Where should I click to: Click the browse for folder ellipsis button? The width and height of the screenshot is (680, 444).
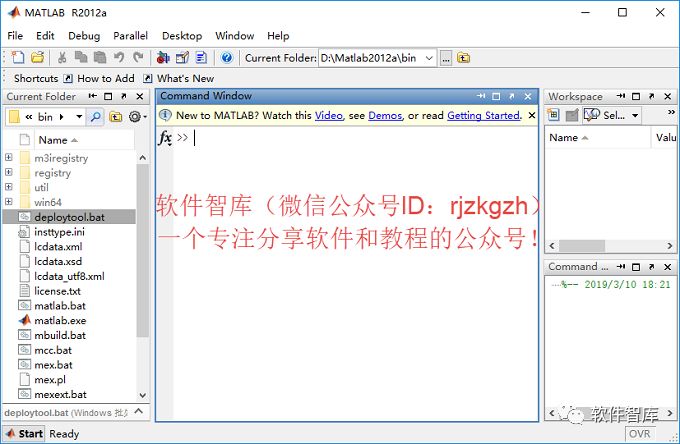coord(446,58)
